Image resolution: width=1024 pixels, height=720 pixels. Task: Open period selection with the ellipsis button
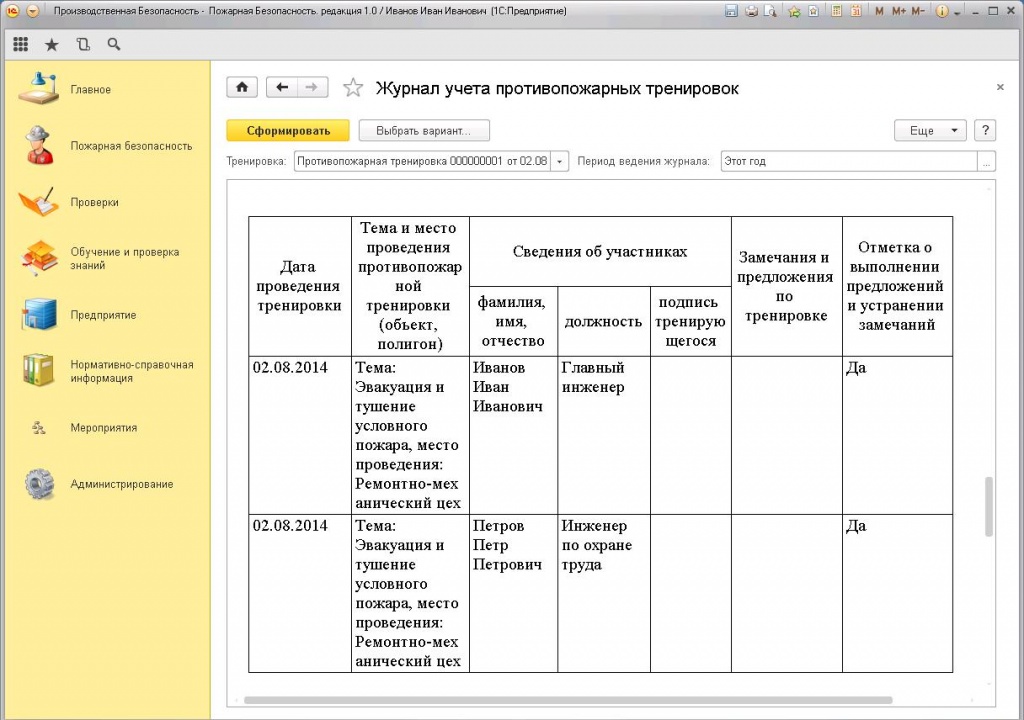coord(987,161)
